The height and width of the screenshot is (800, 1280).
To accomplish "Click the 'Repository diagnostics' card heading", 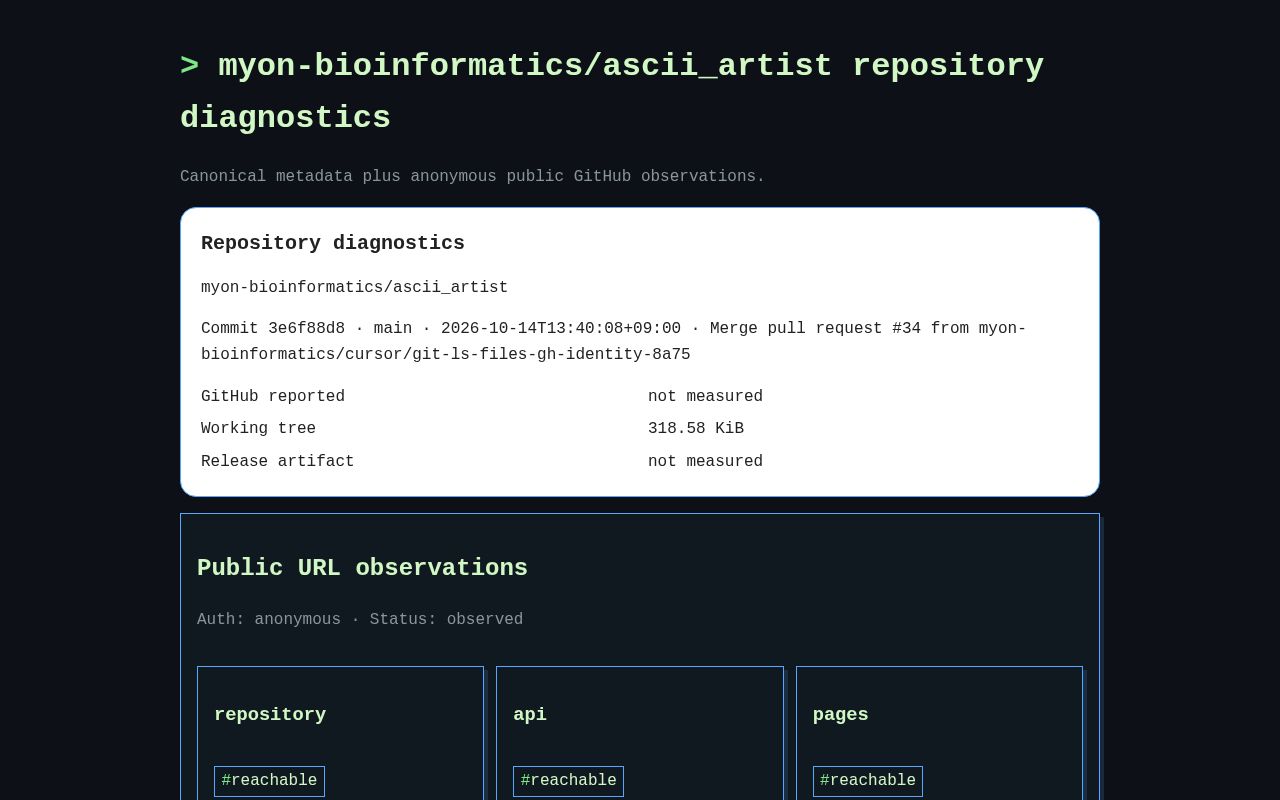I will tap(333, 243).
